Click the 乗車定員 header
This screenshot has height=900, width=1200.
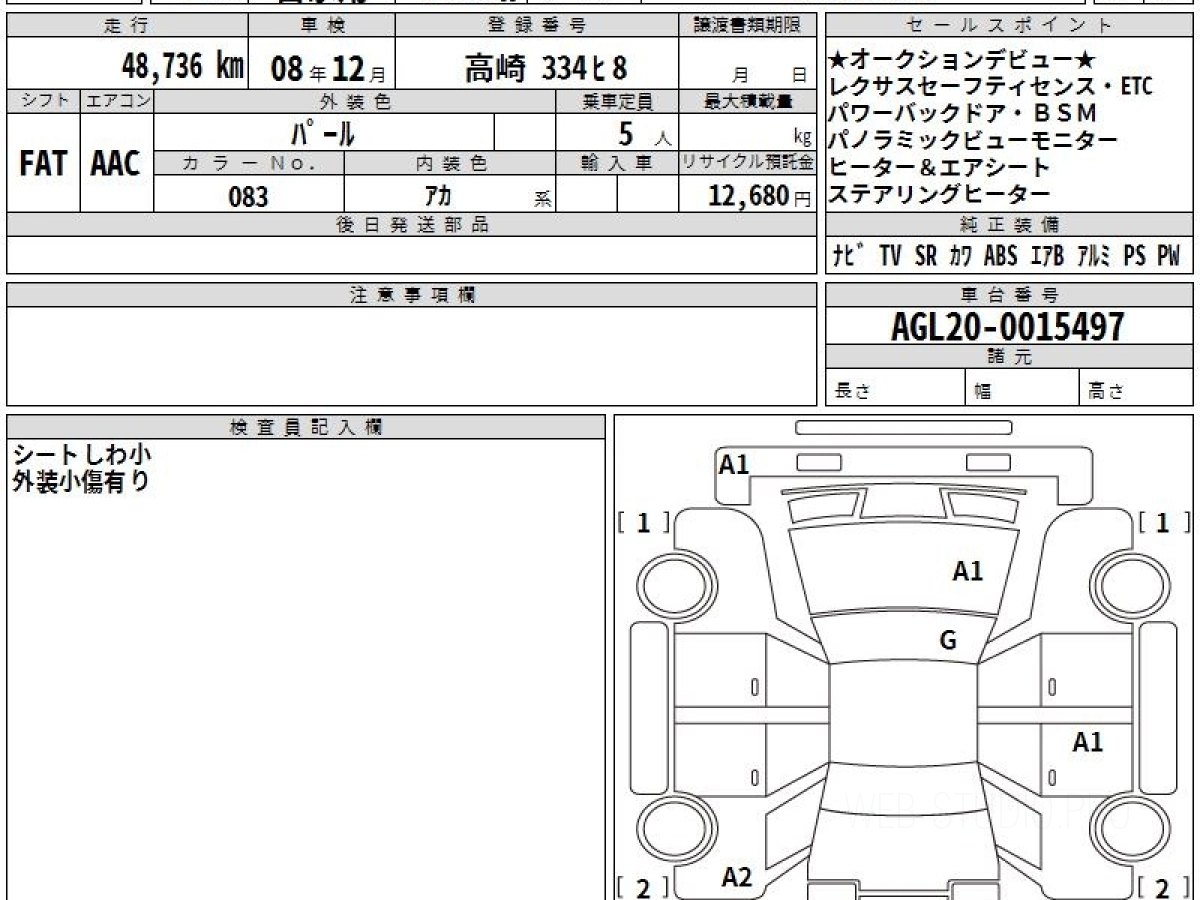617,101
